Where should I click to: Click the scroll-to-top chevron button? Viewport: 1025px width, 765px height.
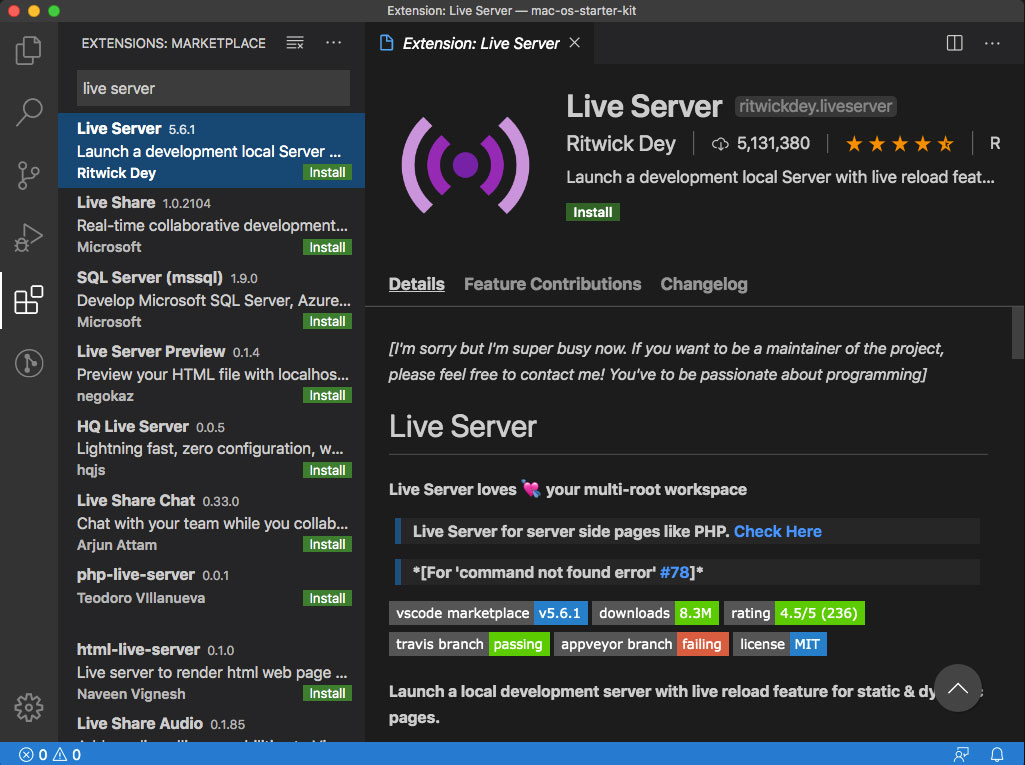tap(957, 688)
